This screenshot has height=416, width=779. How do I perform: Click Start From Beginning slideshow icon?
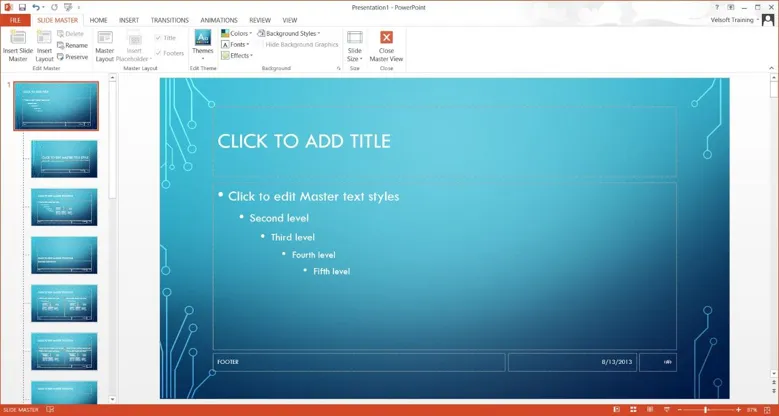coord(69,7)
